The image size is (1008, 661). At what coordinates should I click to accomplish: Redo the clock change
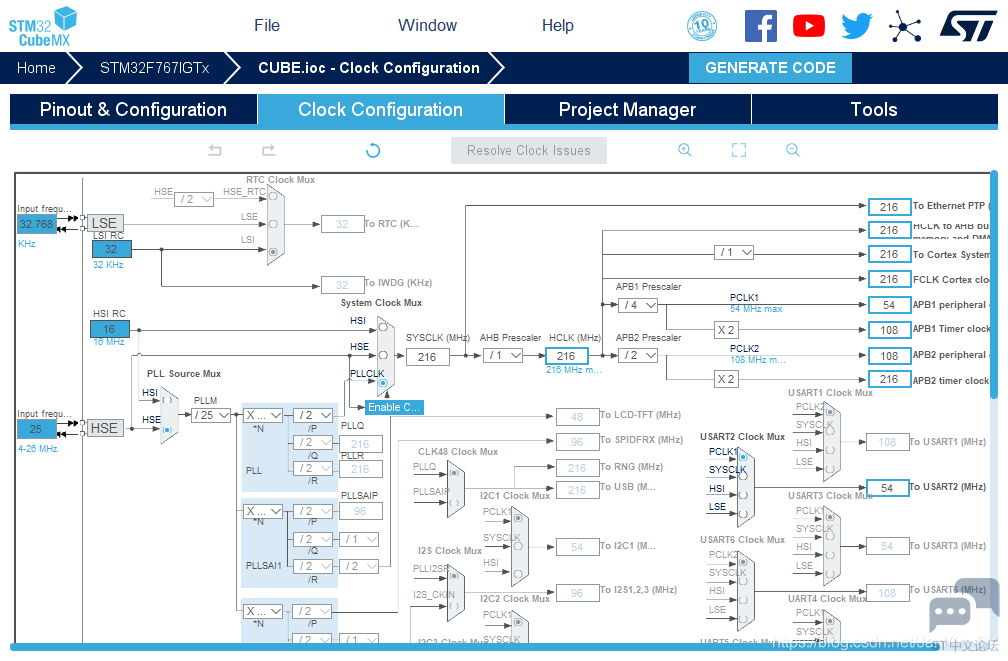click(269, 150)
